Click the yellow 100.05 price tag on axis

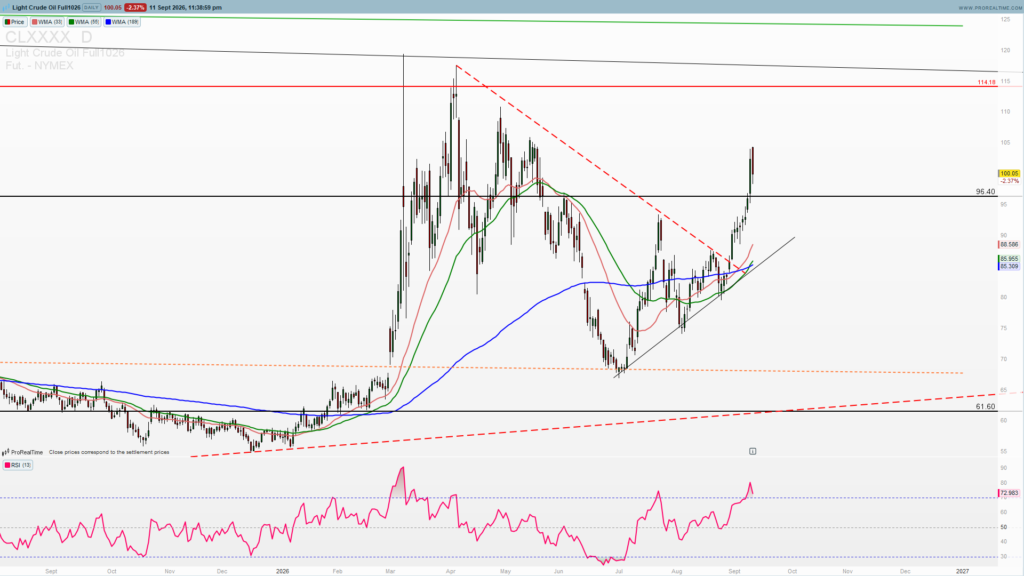click(1009, 174)
